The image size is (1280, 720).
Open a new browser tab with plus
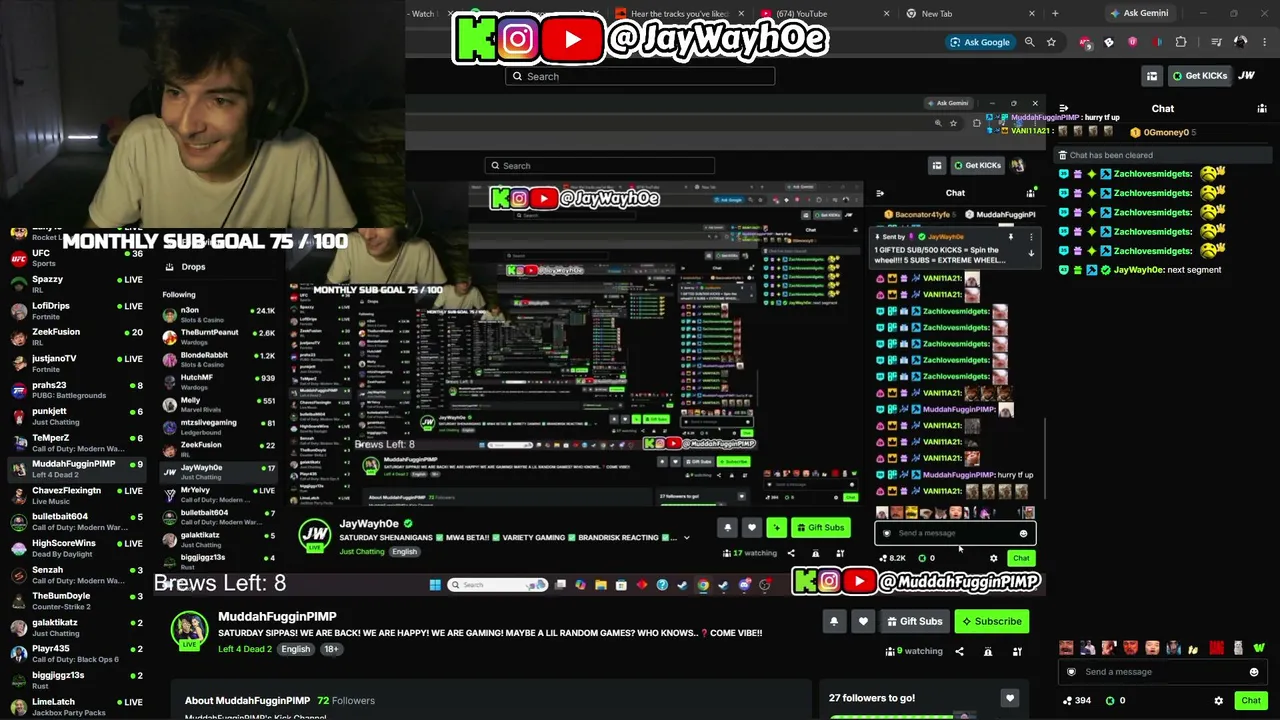(x=1055, y=14)
